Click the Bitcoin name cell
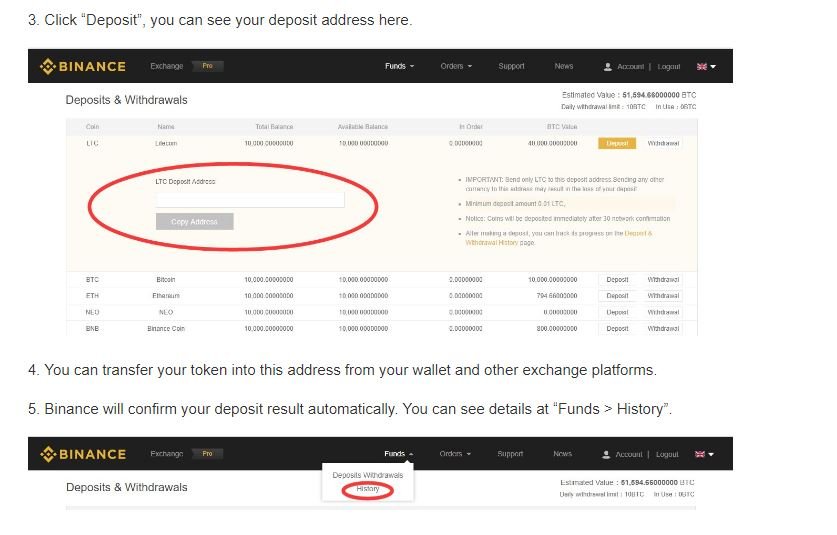 [166, 280]
